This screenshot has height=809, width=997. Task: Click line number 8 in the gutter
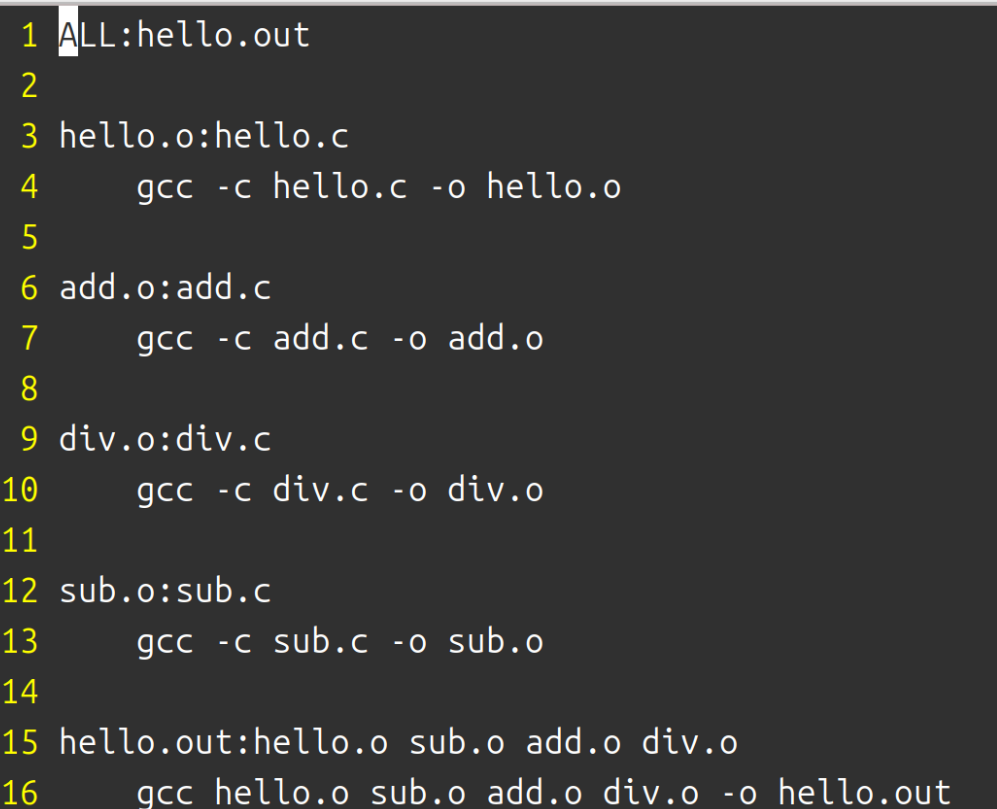pos(29,389)
